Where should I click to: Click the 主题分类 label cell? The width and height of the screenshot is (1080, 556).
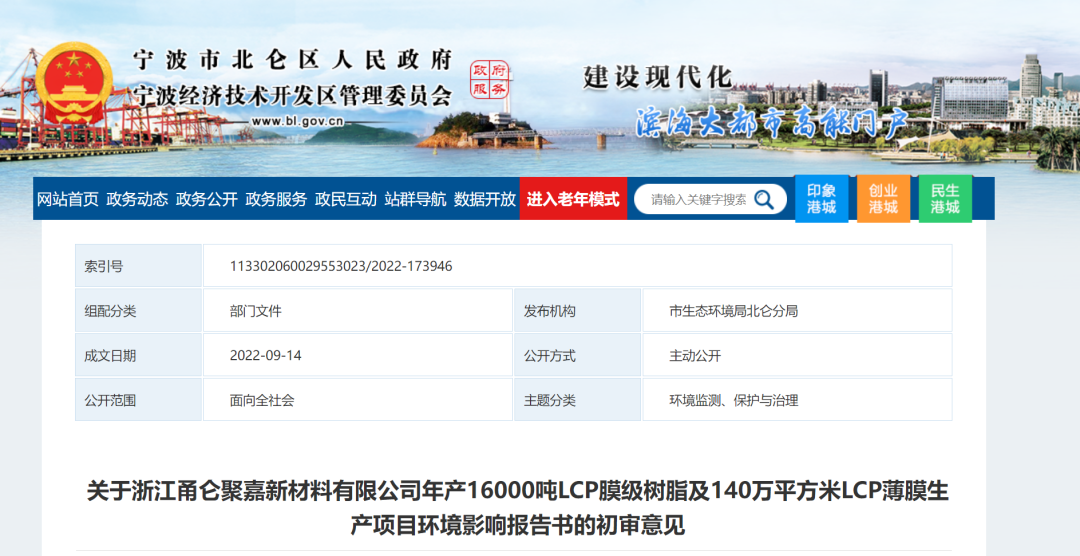pos(577,400)
